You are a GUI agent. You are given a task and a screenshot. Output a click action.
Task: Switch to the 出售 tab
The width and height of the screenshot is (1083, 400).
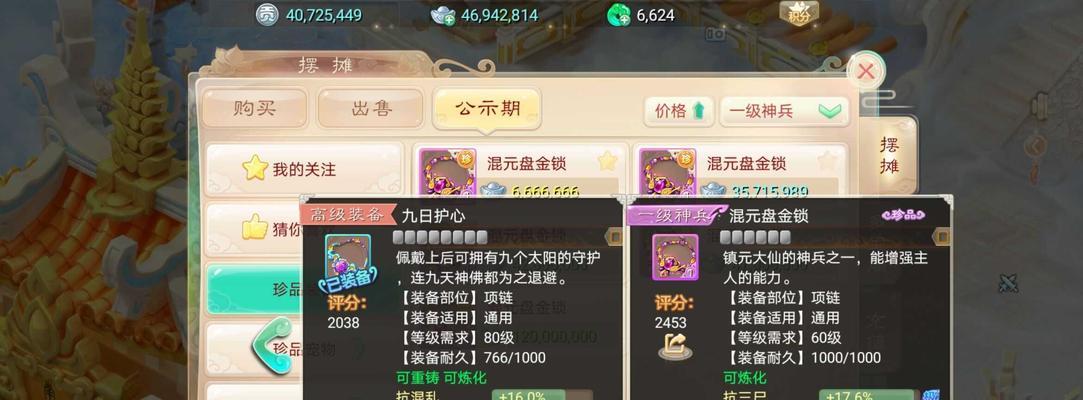(371, 108)
